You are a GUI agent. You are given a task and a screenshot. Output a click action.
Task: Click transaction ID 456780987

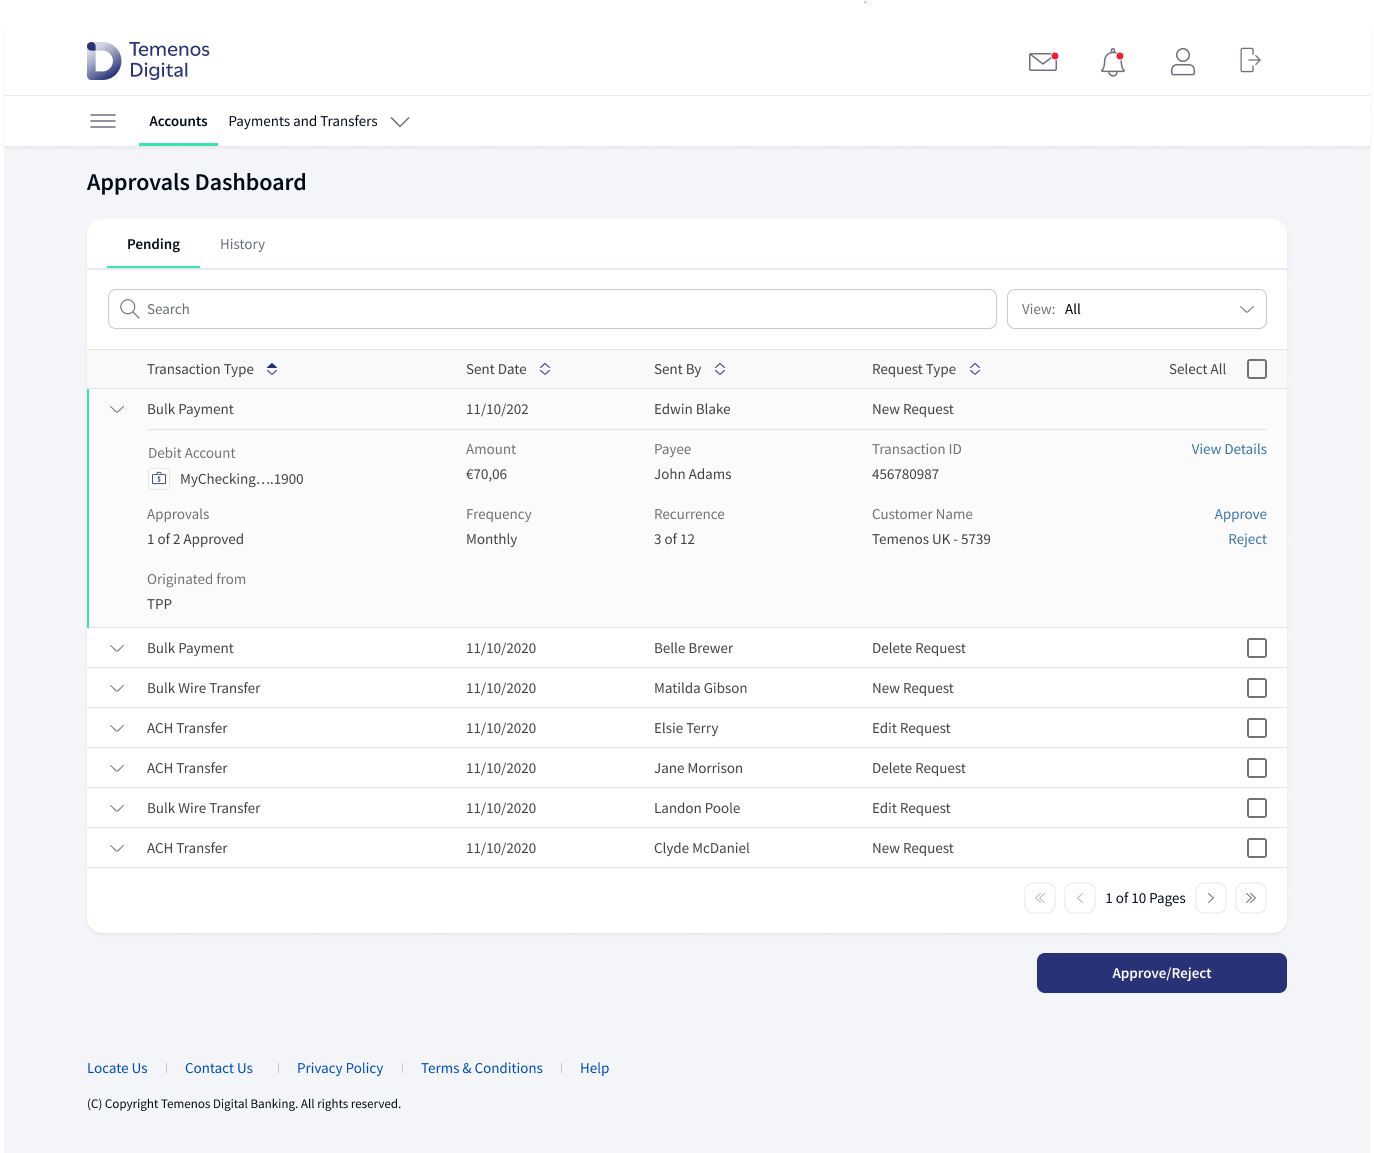(905, 474)
